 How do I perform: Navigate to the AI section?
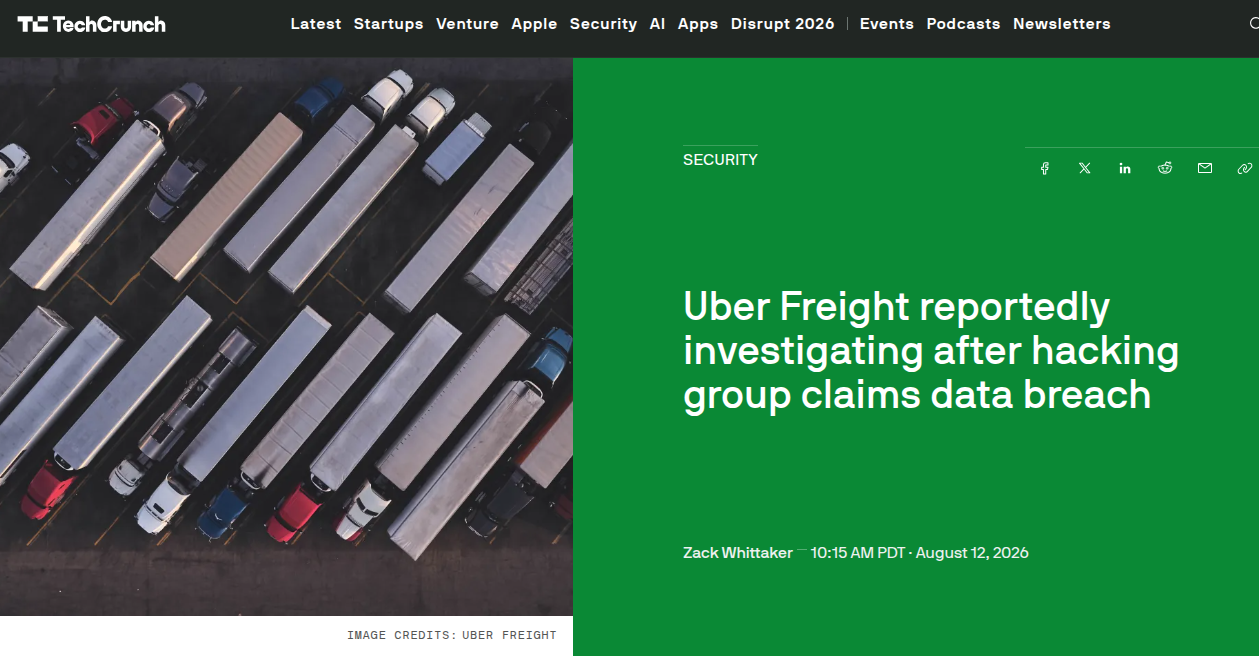pyautogui.click(x=657, y=24)
